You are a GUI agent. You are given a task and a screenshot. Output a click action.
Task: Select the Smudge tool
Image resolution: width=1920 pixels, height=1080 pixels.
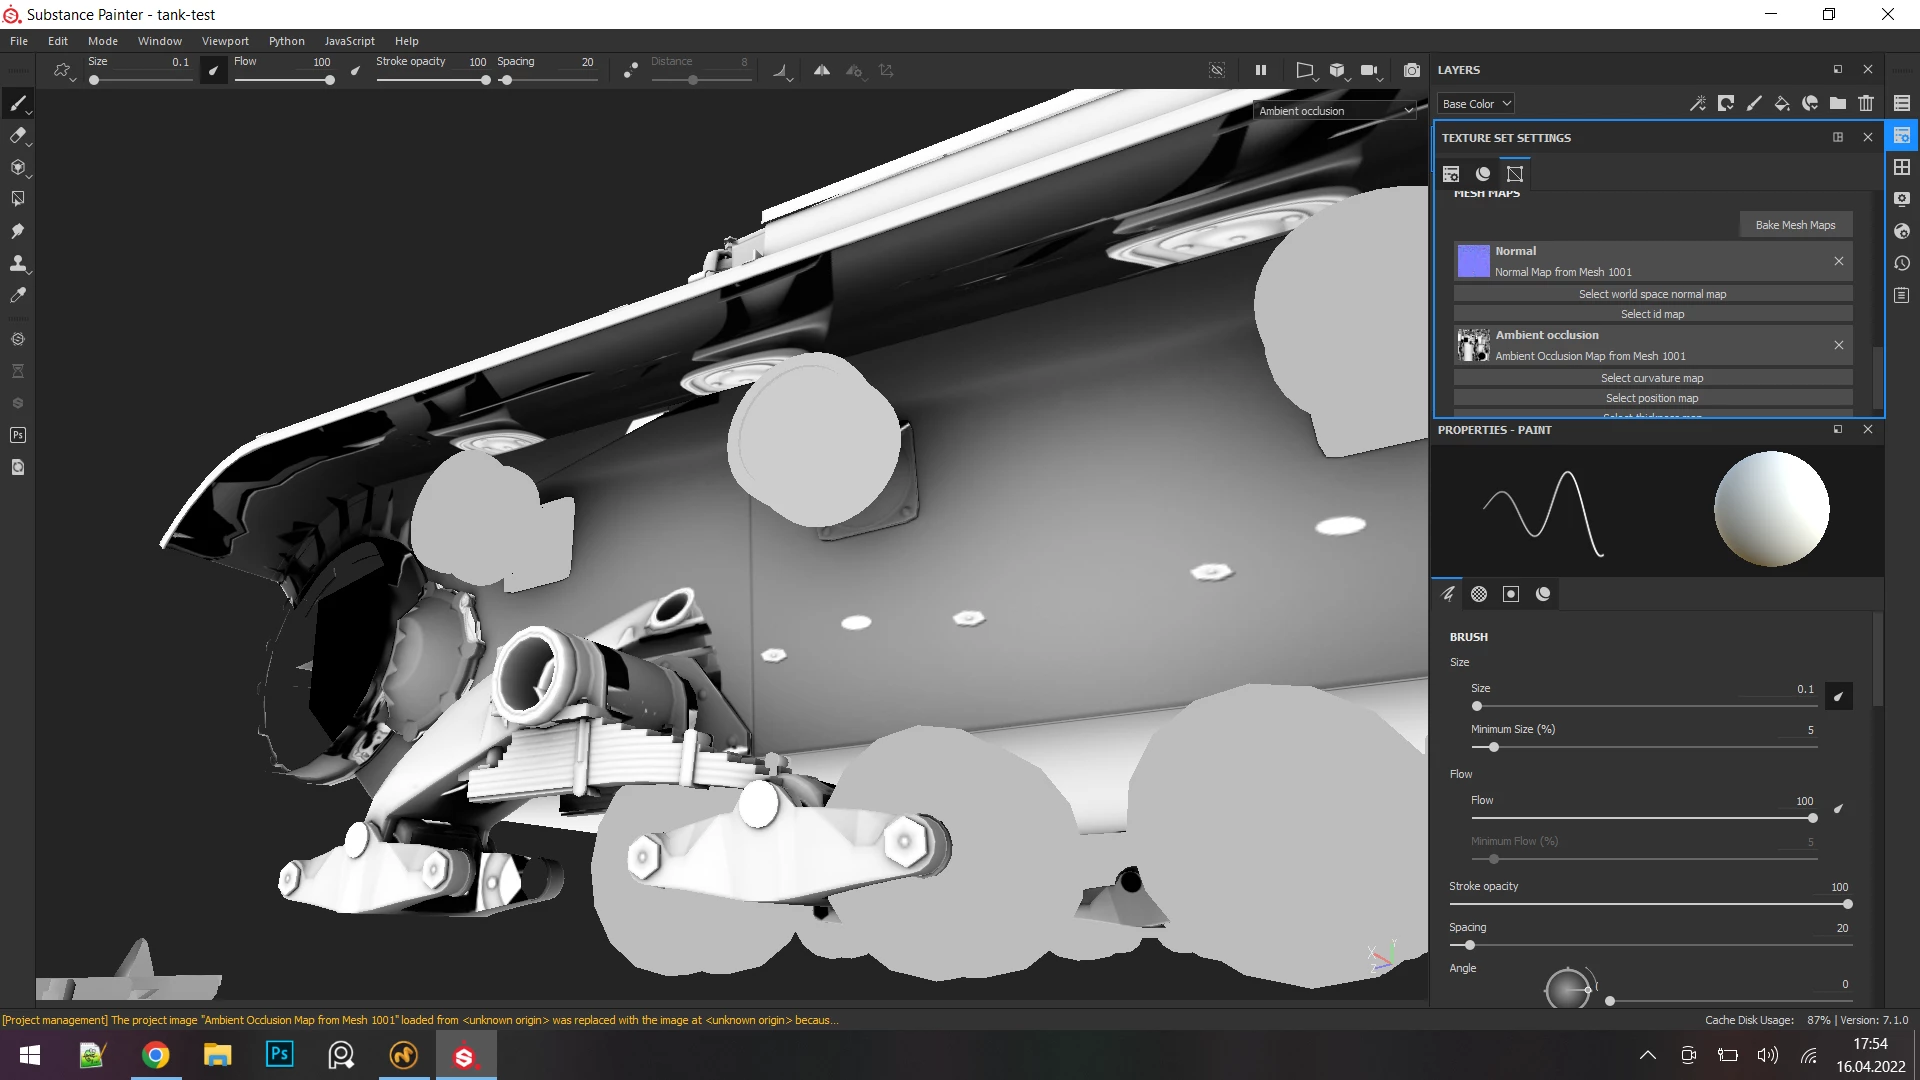[x=17, y=231]
